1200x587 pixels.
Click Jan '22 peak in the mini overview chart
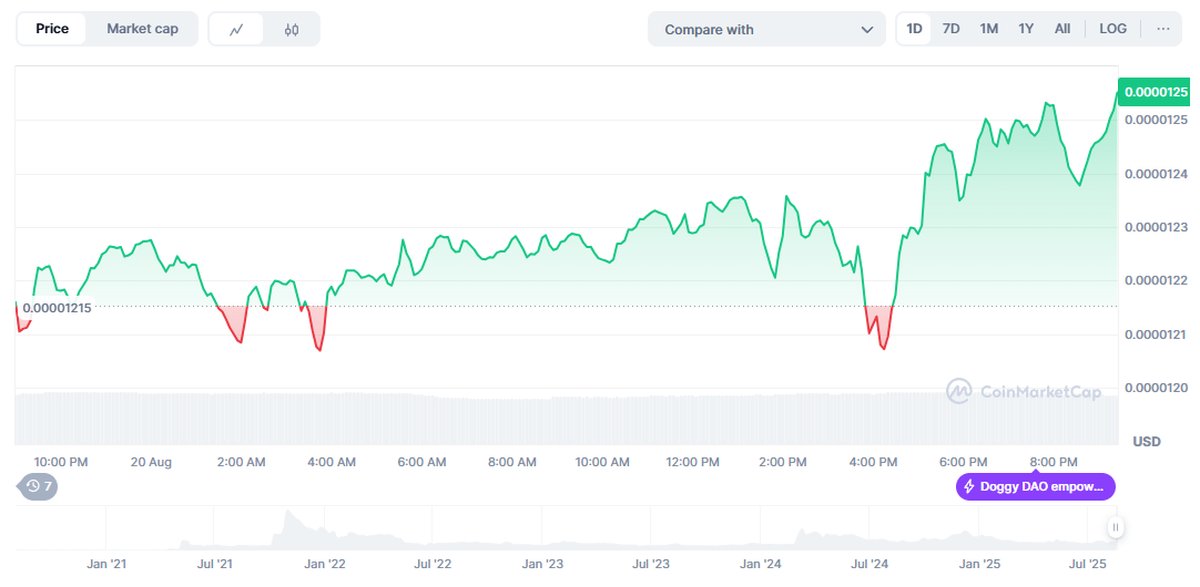(x=287, y=517)
